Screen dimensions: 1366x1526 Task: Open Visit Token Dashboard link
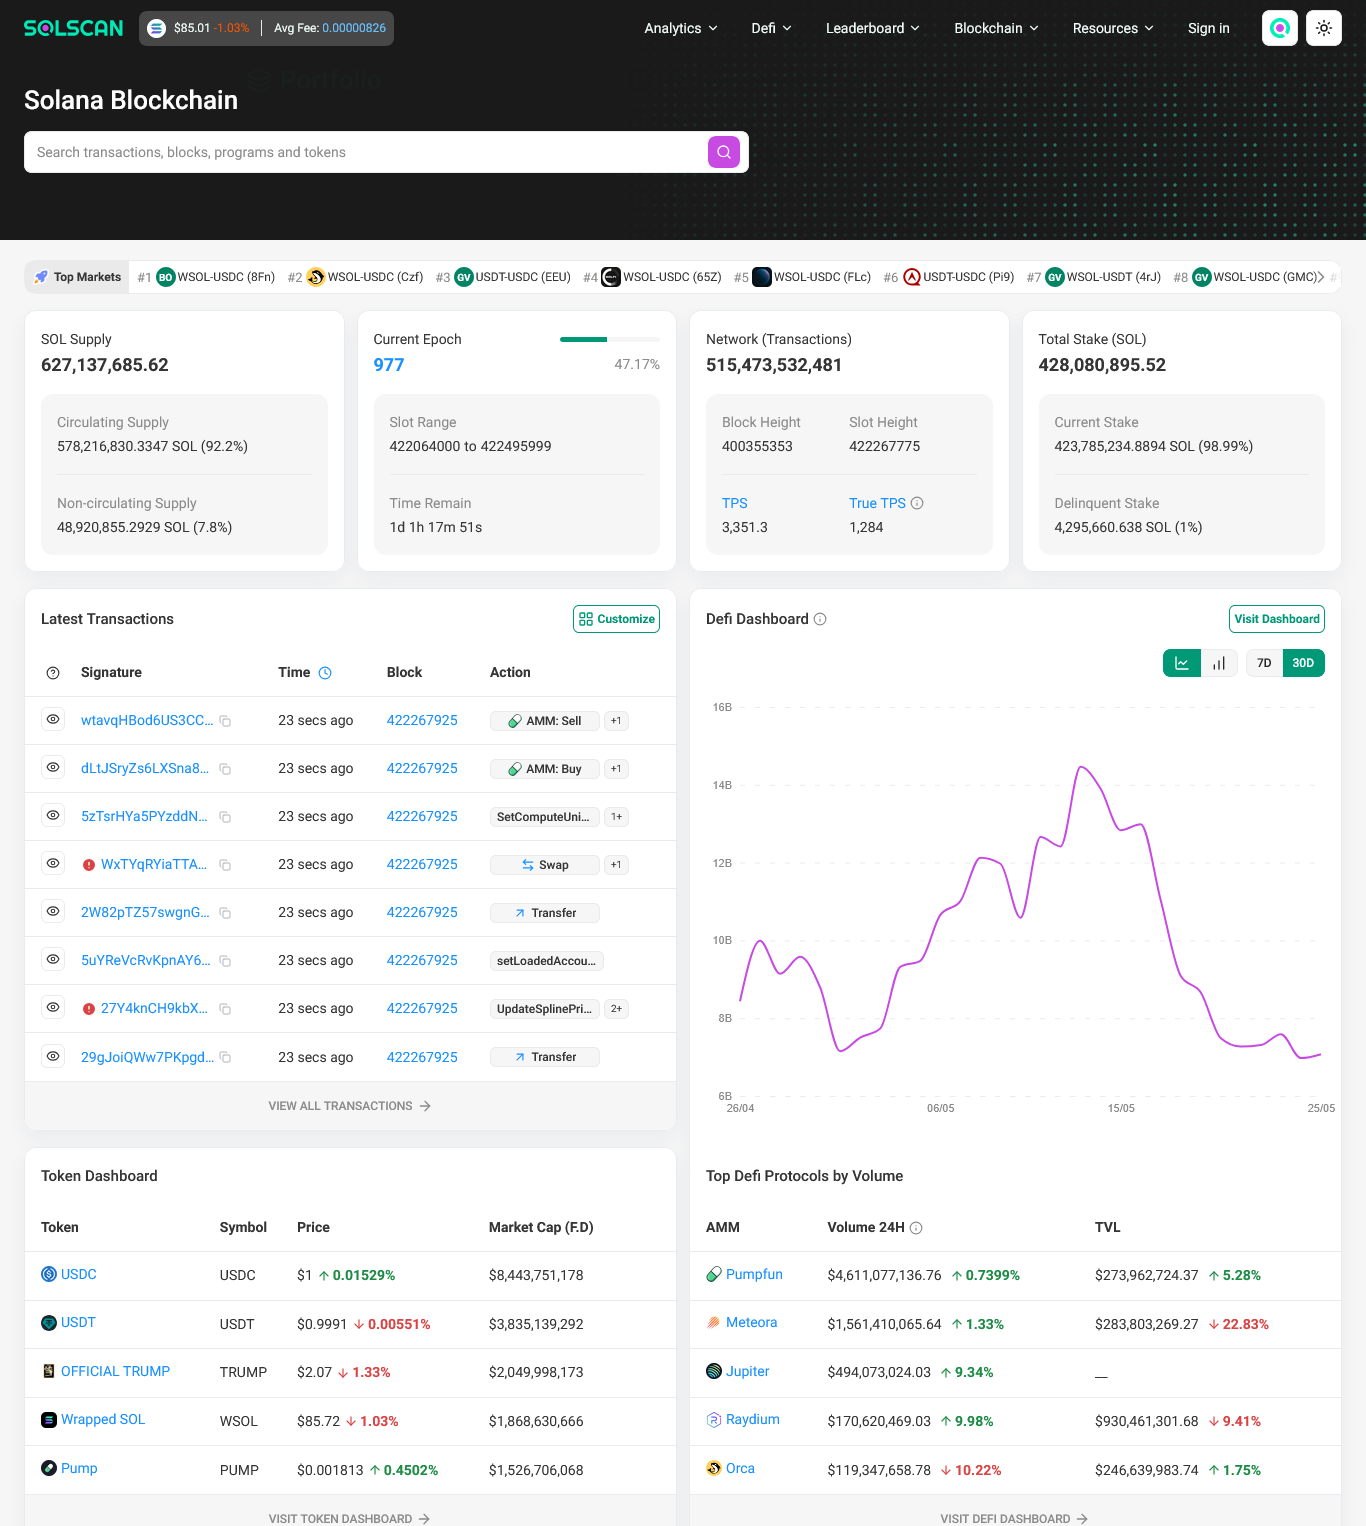(350, 1518)
